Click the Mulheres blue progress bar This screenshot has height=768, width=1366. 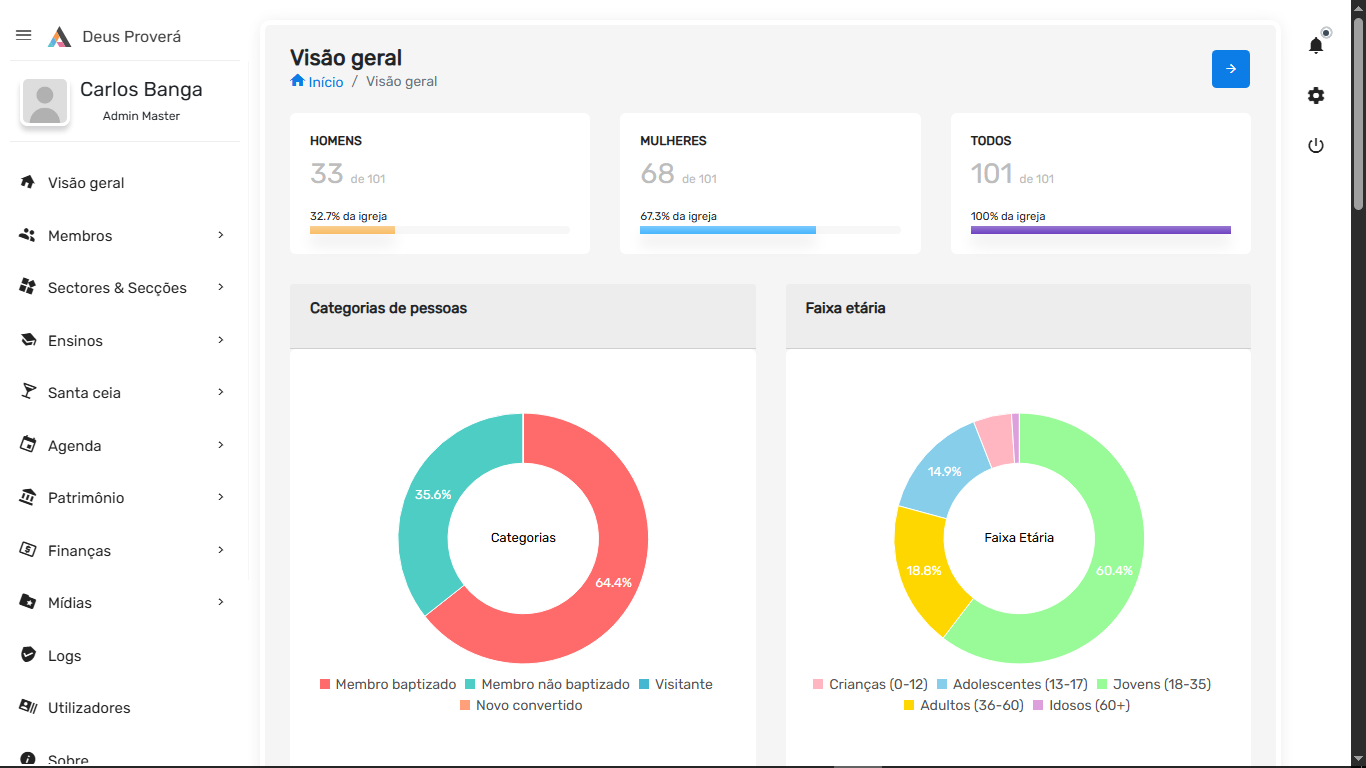(x=728, y=230)
